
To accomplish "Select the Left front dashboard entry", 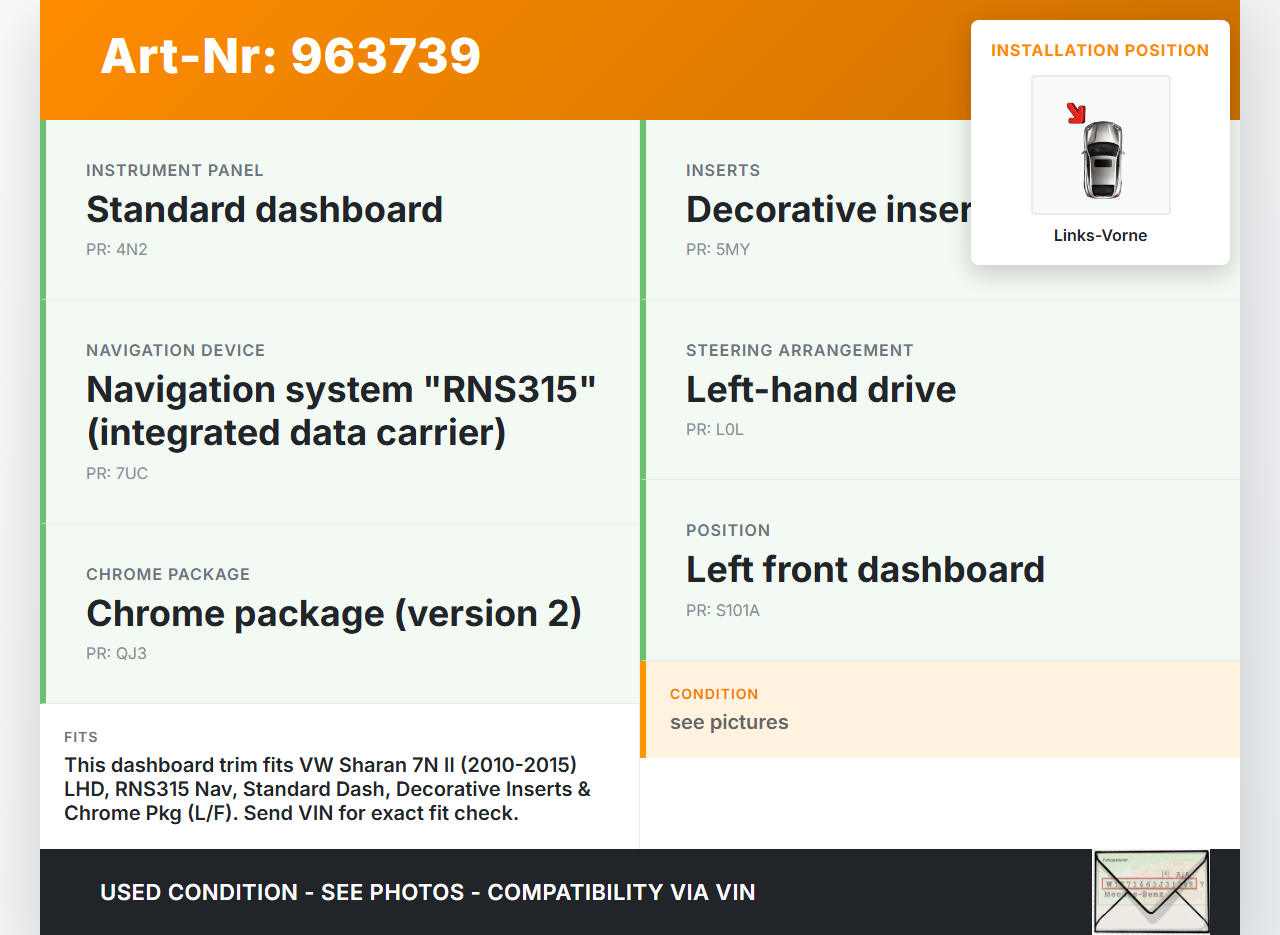I will tap(865, 570).
